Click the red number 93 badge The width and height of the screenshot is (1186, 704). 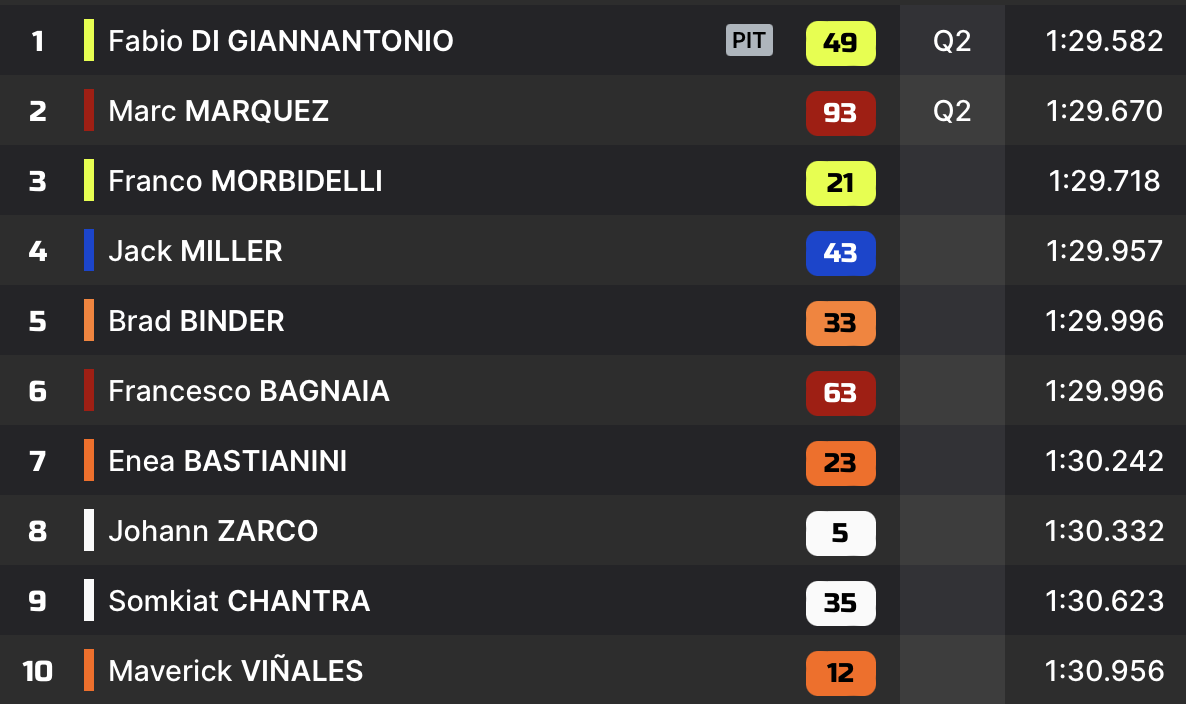tap(840, 113)
